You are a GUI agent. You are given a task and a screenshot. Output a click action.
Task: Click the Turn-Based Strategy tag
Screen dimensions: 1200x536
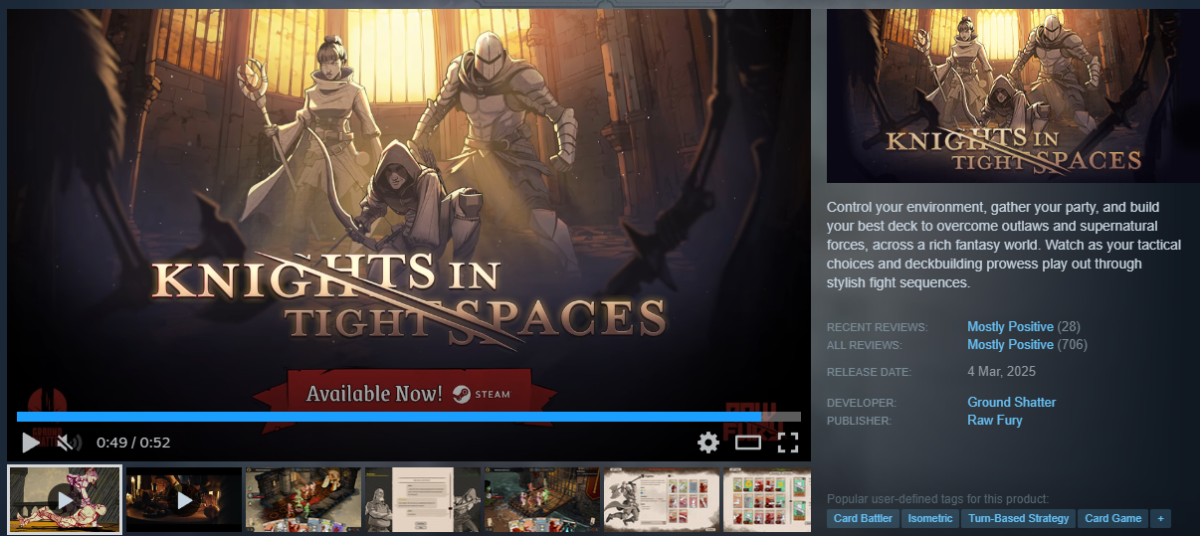tap(1017, 518)
